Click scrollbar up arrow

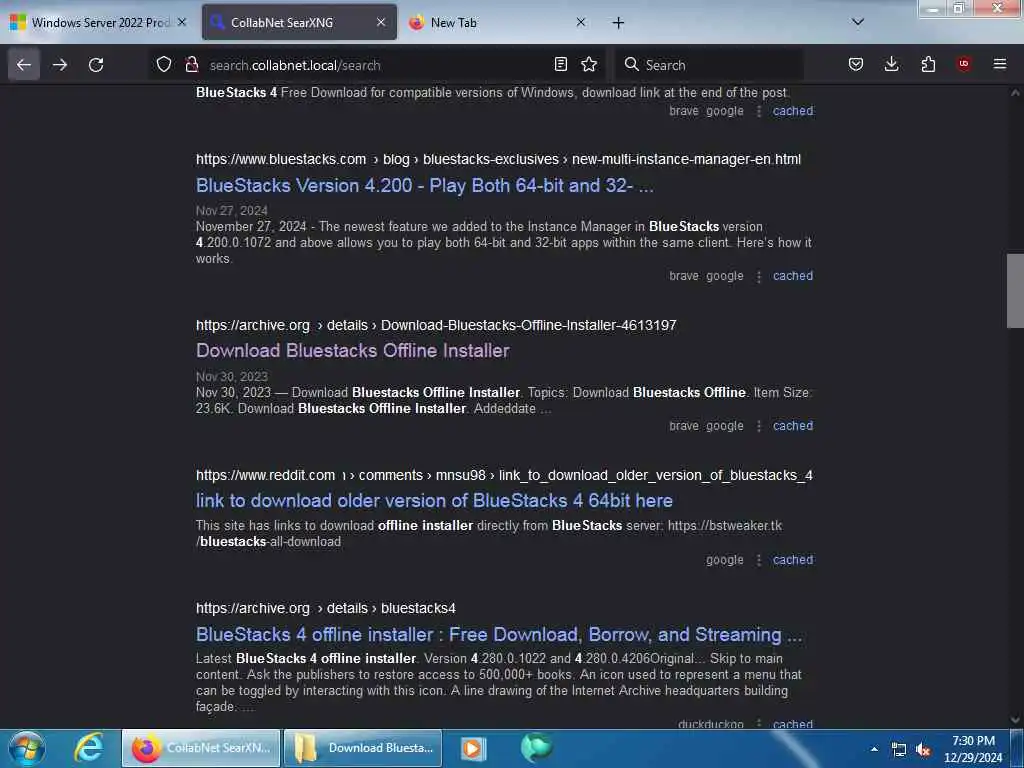[1015, 93]
